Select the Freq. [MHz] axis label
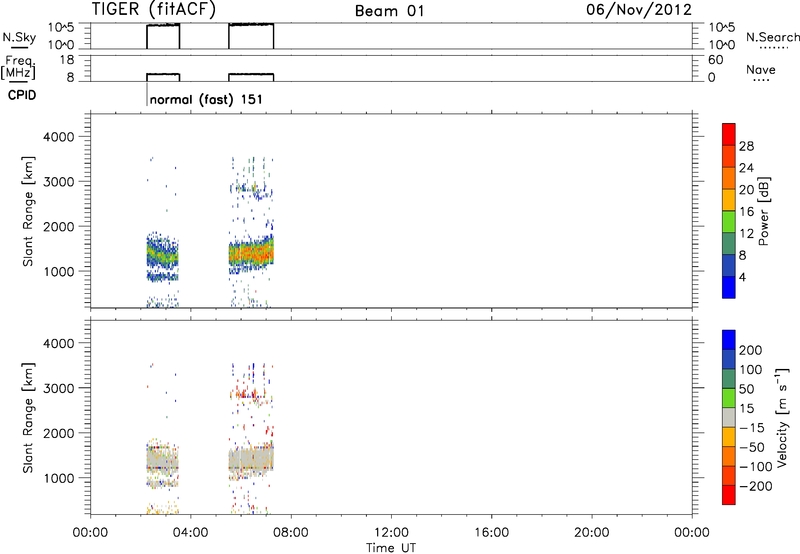This screenshot has height=554, width=800. point(18,68)
